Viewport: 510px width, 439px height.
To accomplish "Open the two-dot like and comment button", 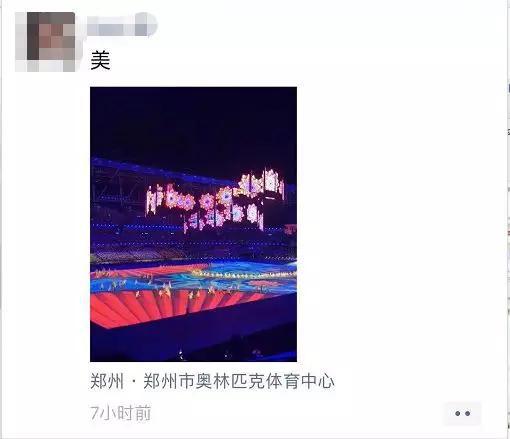I will [x=462, y=413].
